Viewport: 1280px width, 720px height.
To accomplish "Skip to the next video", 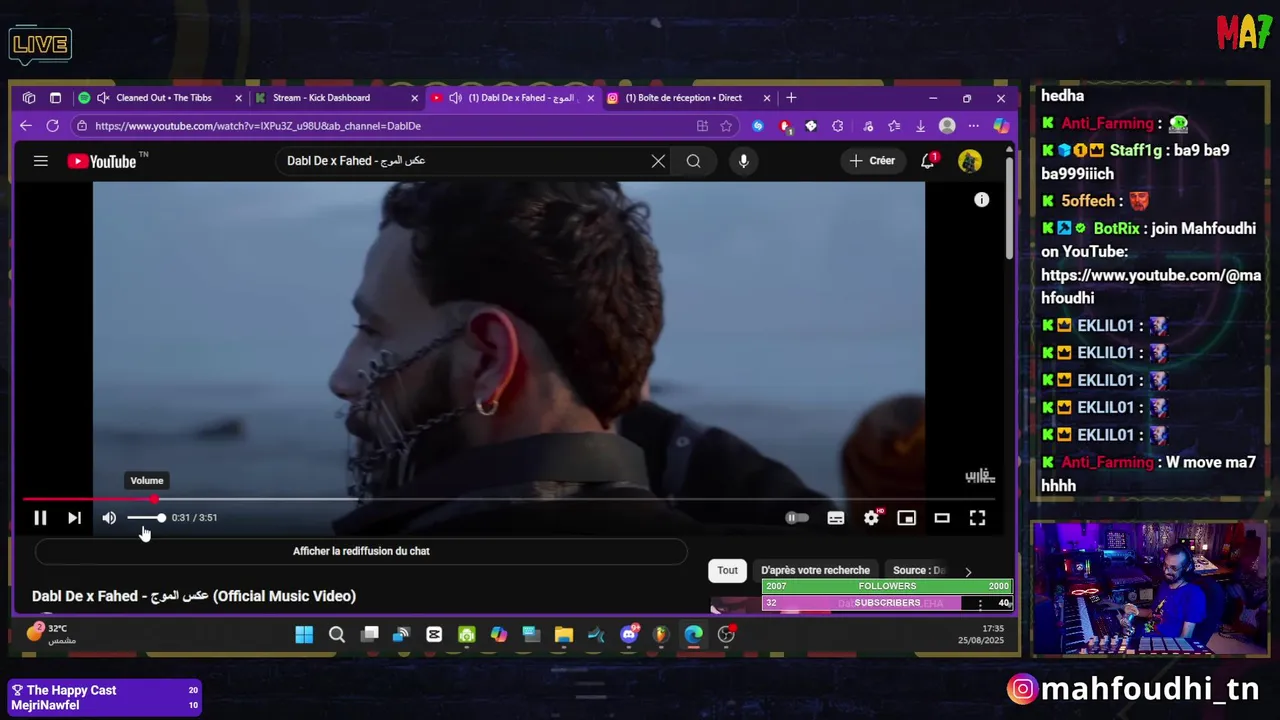I will [74, 518].
